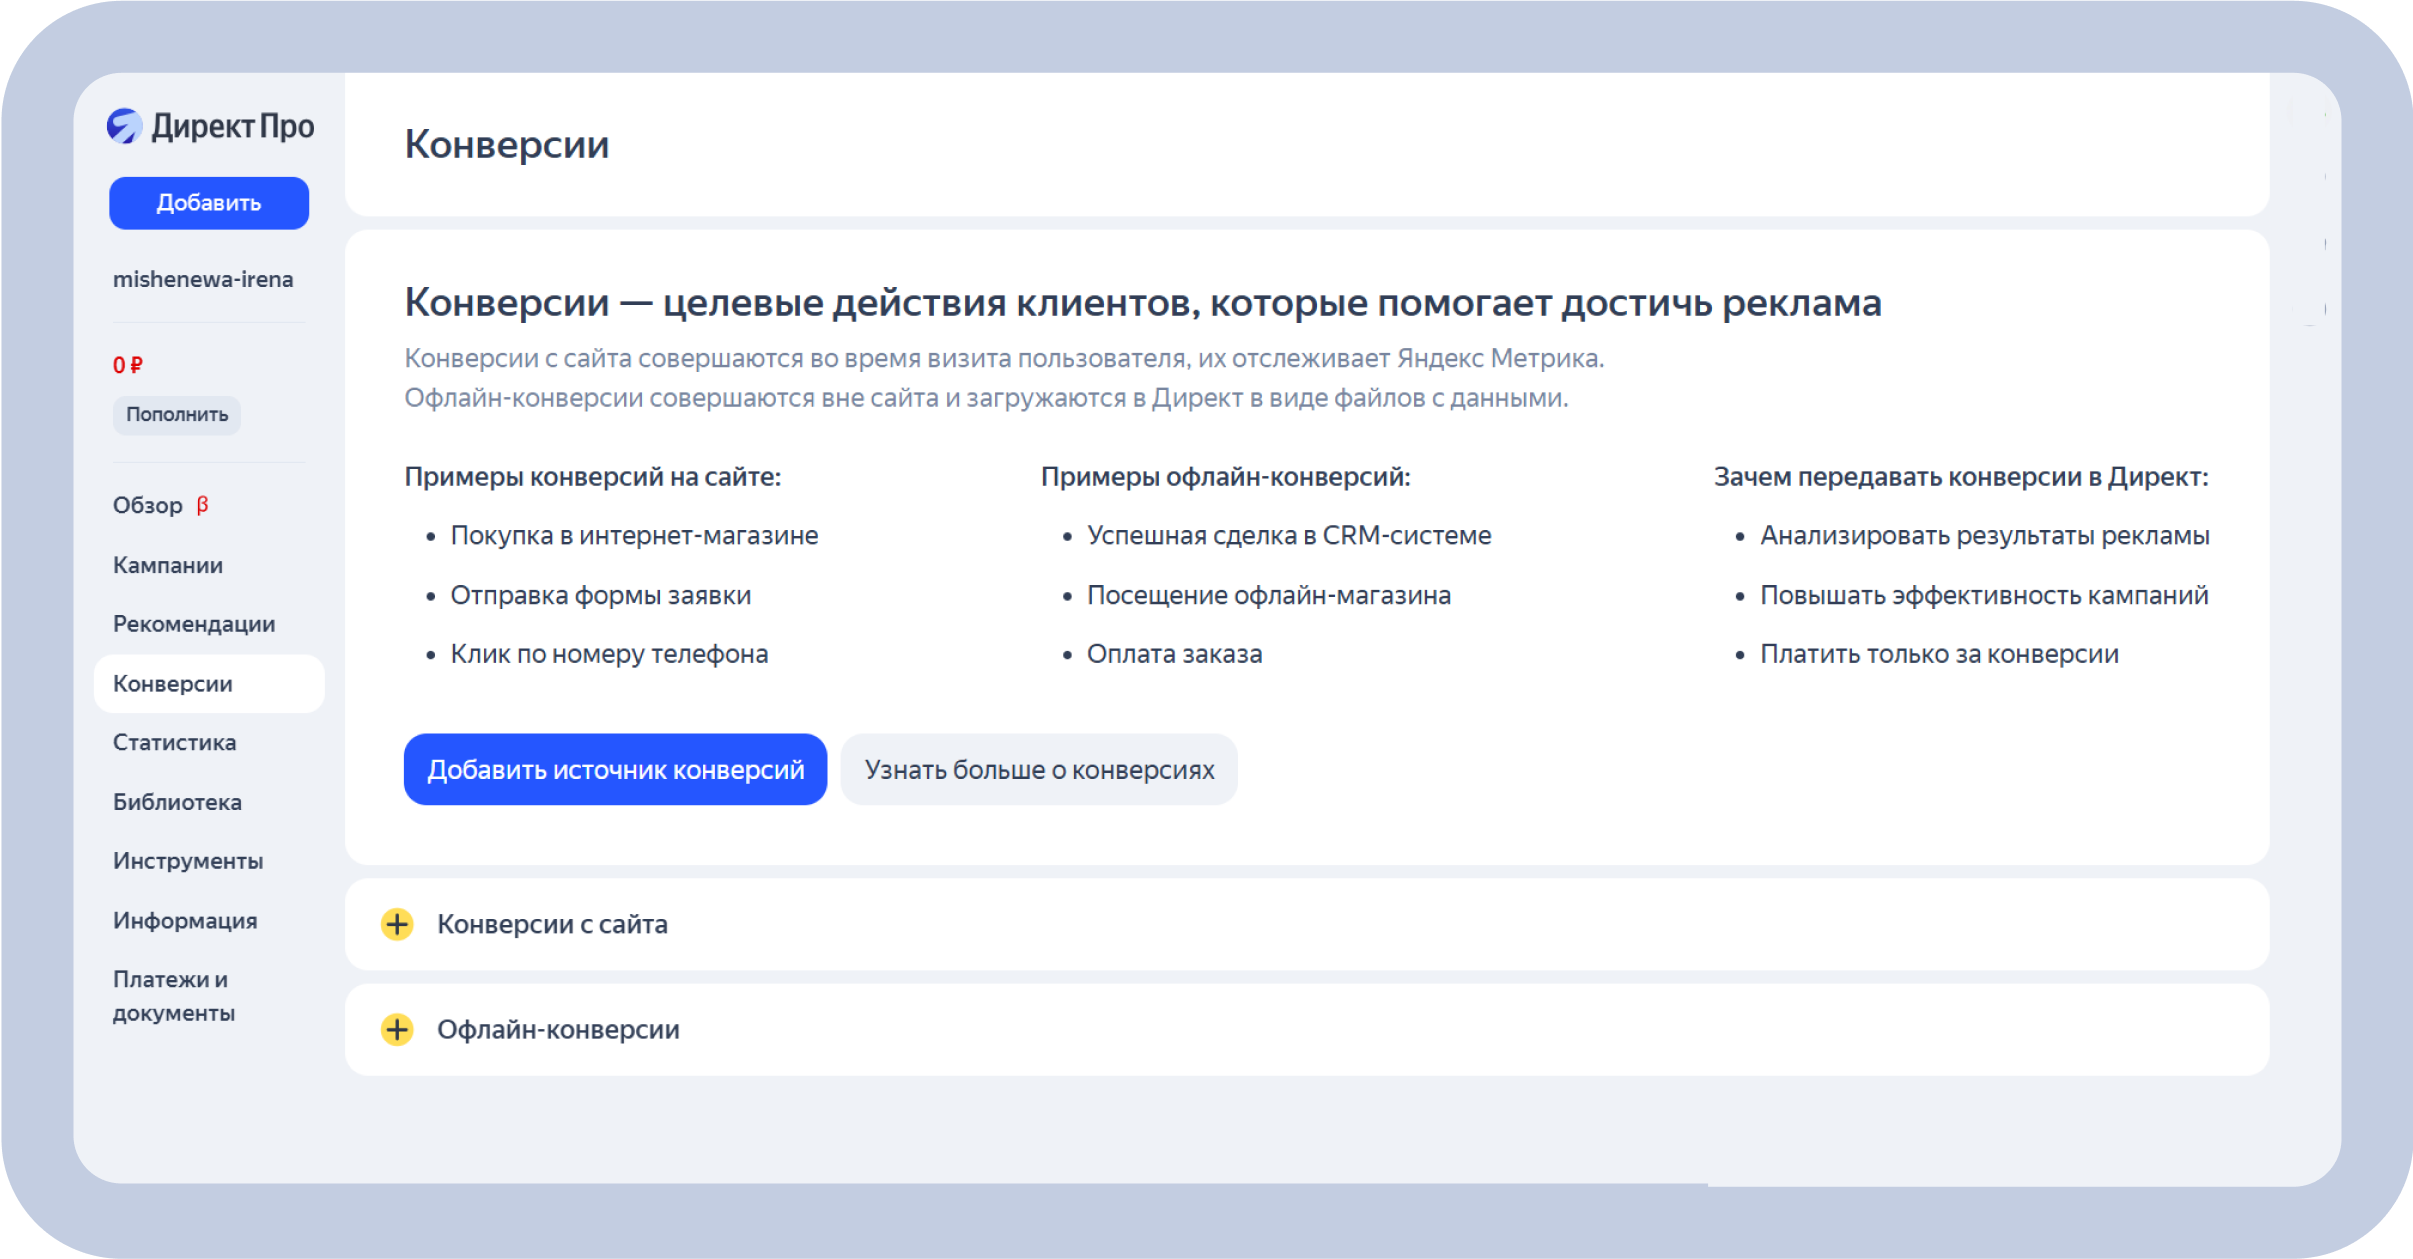Click the 0 ₽ balance amount

(128, 365)
